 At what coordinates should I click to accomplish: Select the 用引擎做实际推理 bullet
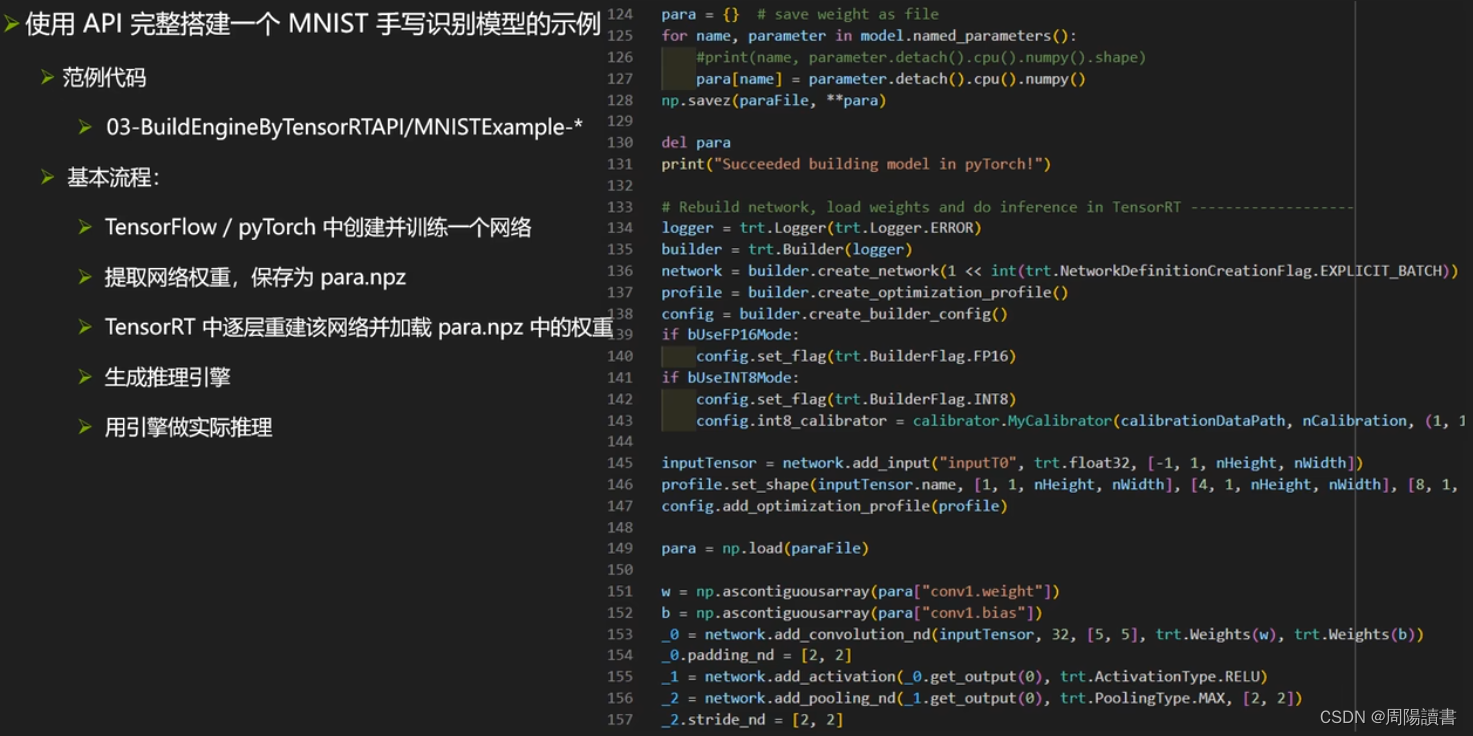point(188,427)
